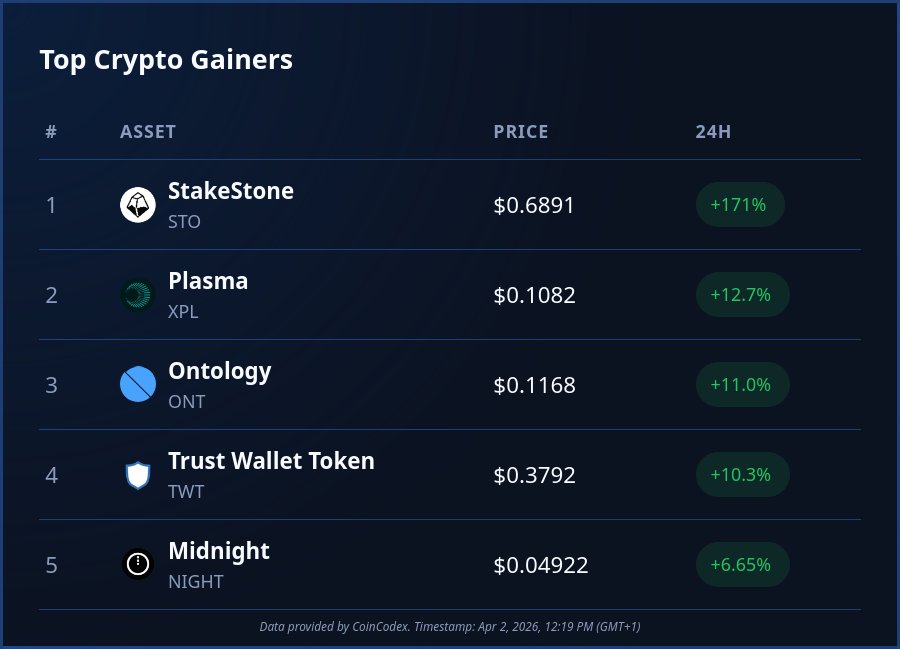Click the +171% gain badge

(739, 205)
